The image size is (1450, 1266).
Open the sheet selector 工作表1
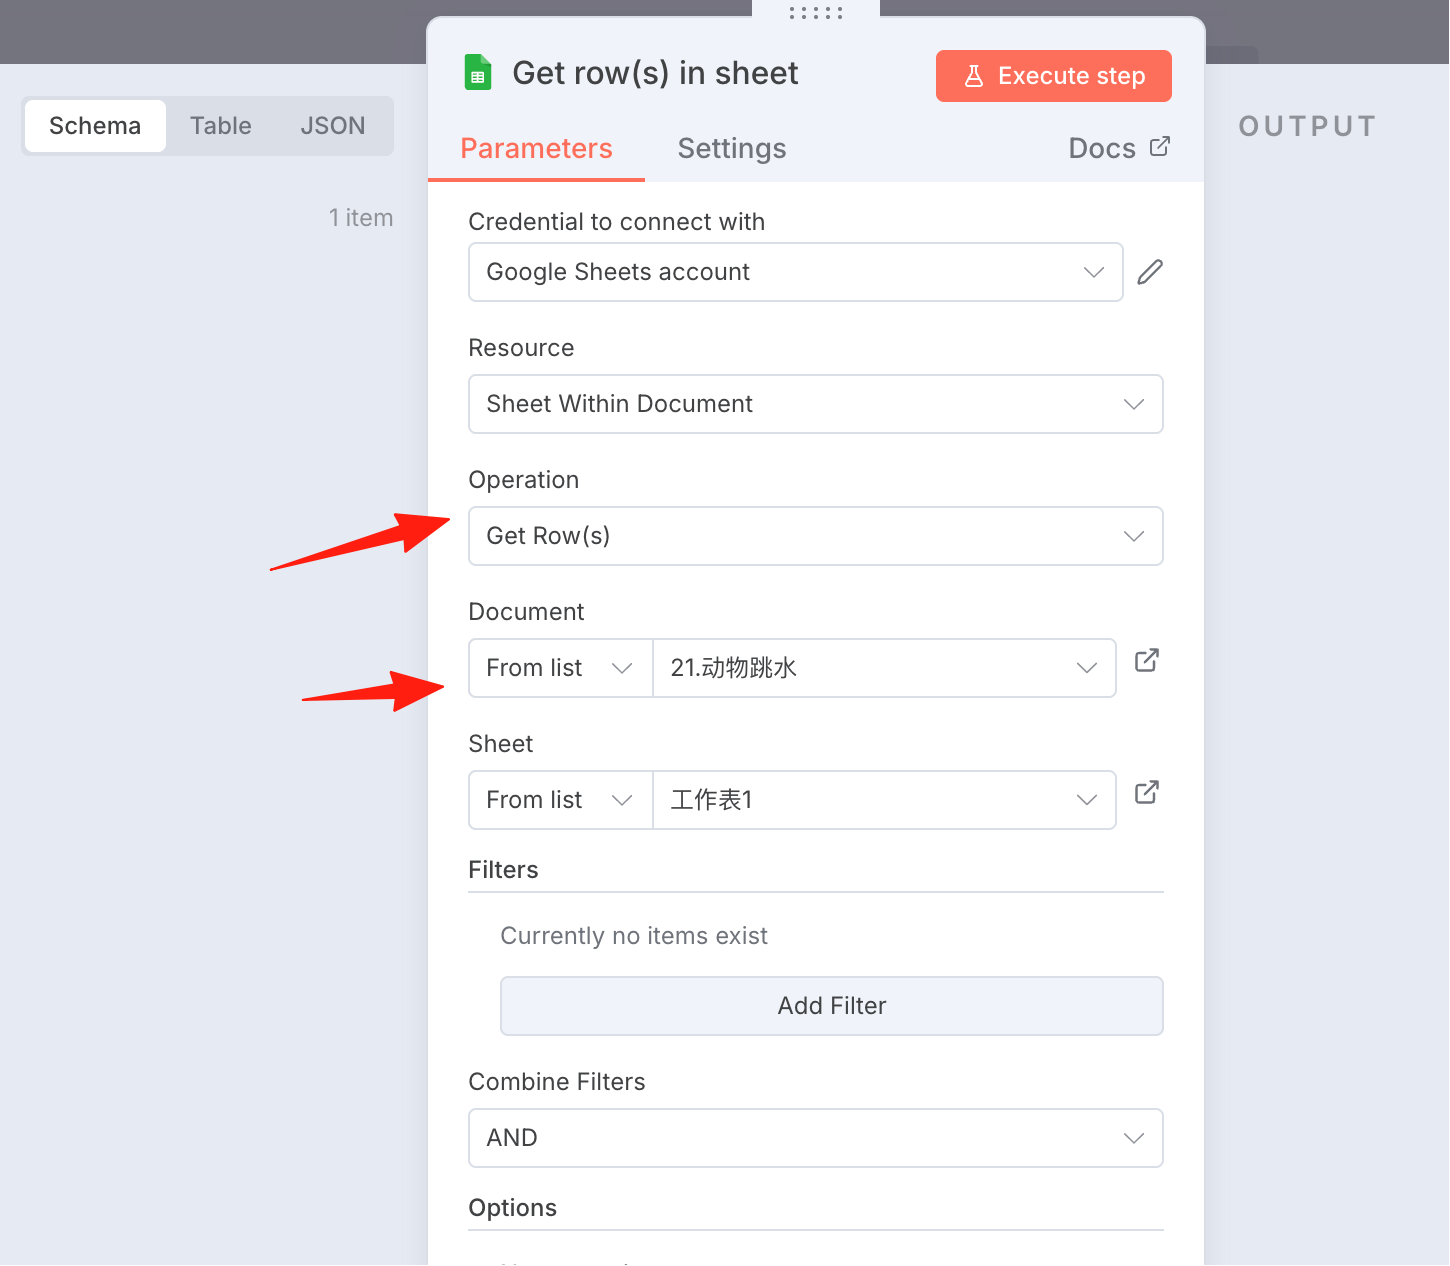(884, 800)
